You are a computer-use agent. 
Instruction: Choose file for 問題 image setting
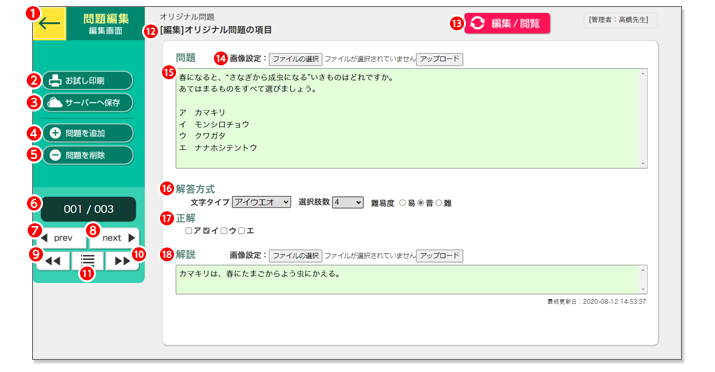295,59
